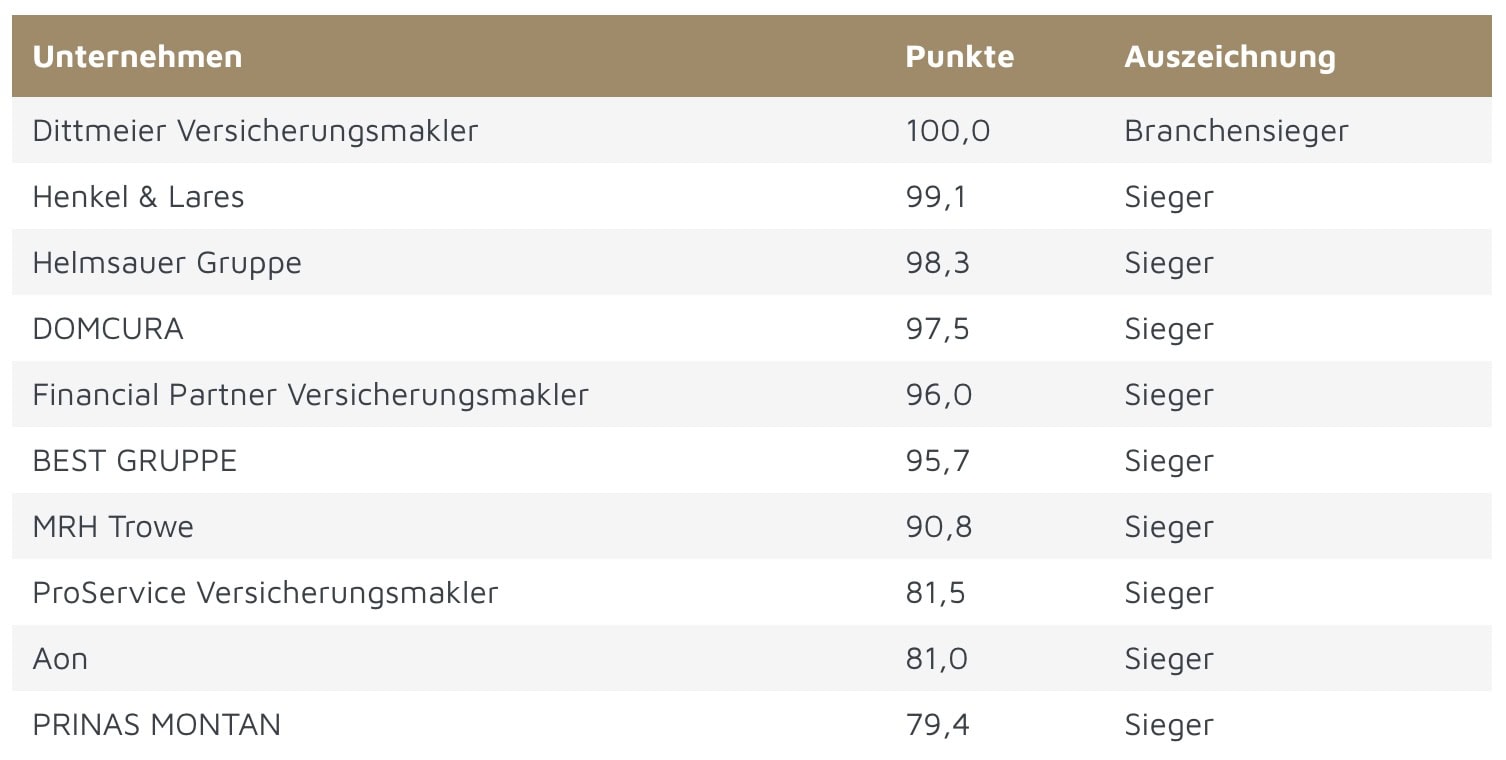This screenshot has width=1506, height=760.
Task: Click the Branchensieger award label
Action: pos(1236,131)
